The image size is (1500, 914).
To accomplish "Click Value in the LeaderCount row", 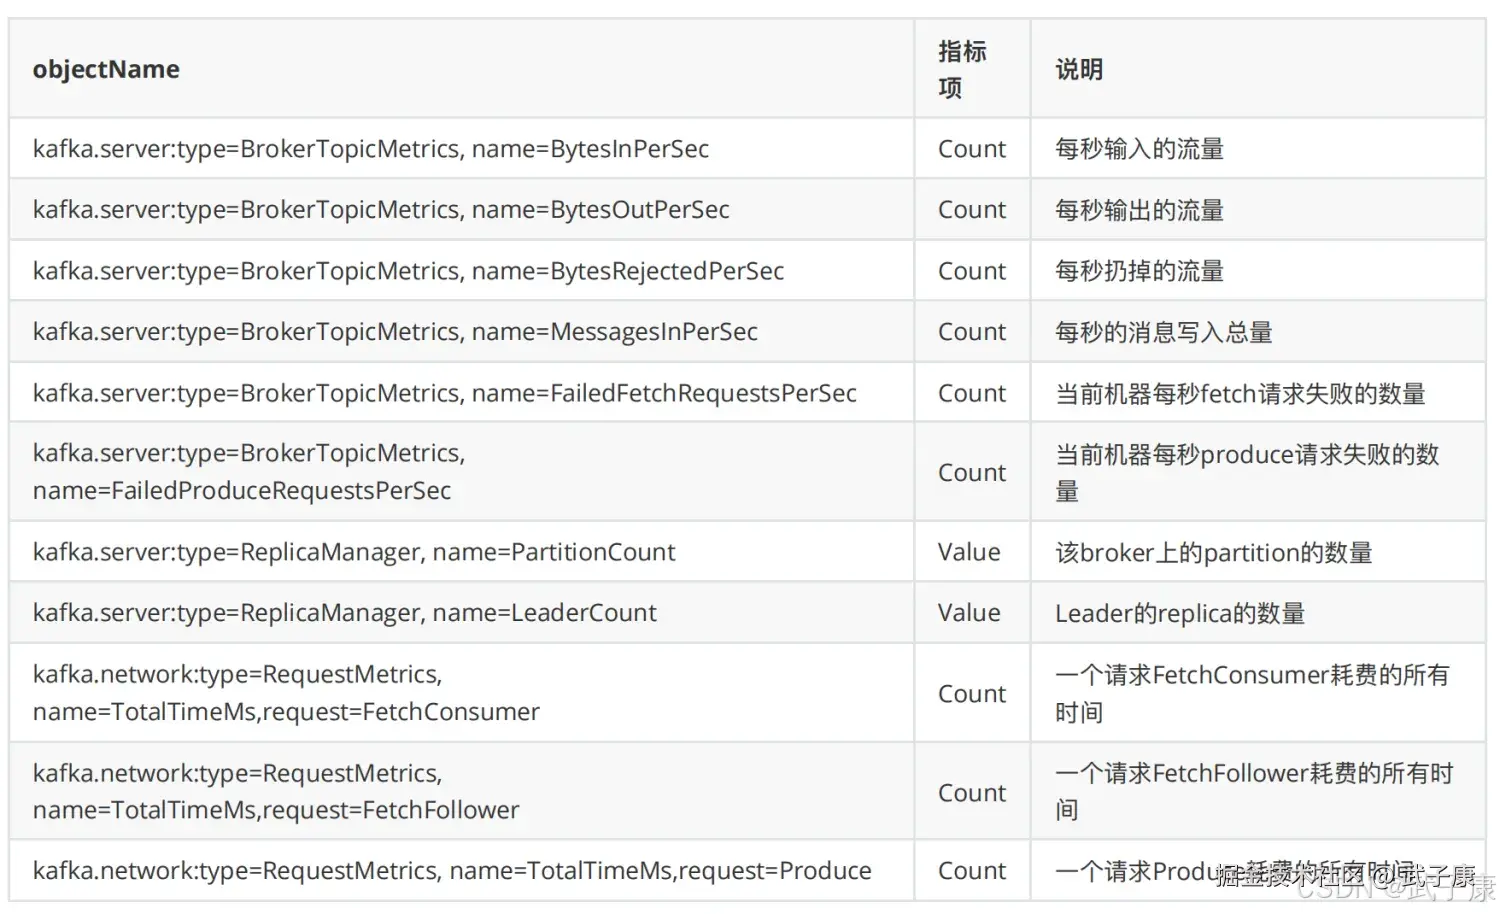I will (969, 613).
